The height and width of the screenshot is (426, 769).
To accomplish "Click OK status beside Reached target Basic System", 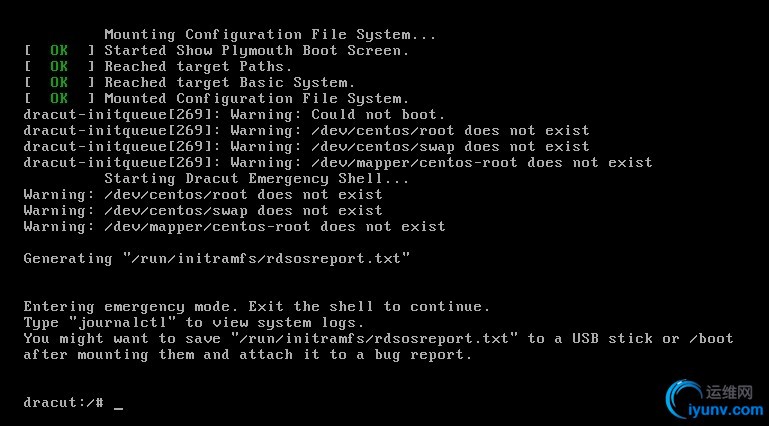I will (59, 82).
